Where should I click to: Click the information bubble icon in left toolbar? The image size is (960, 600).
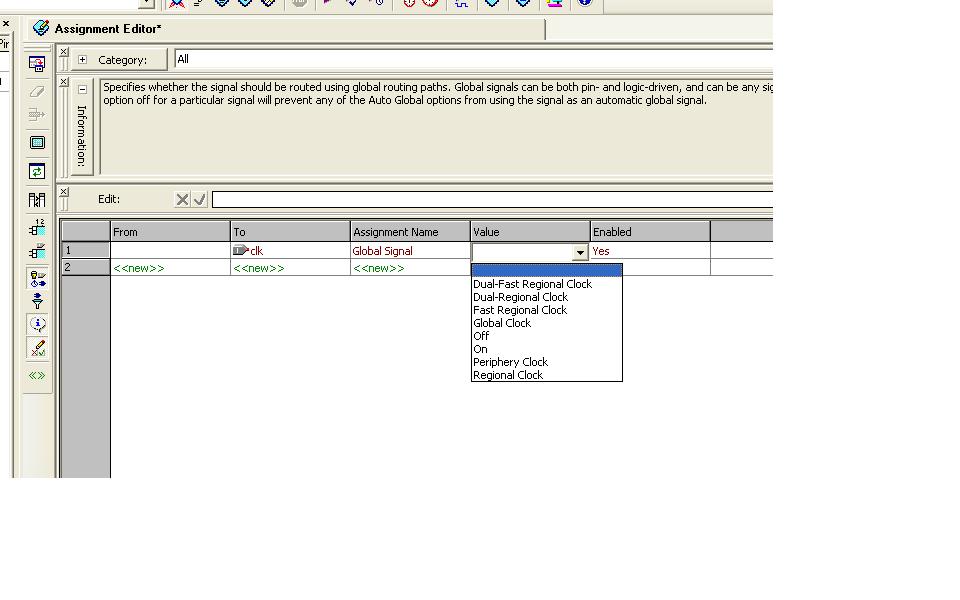pos(37,324)
